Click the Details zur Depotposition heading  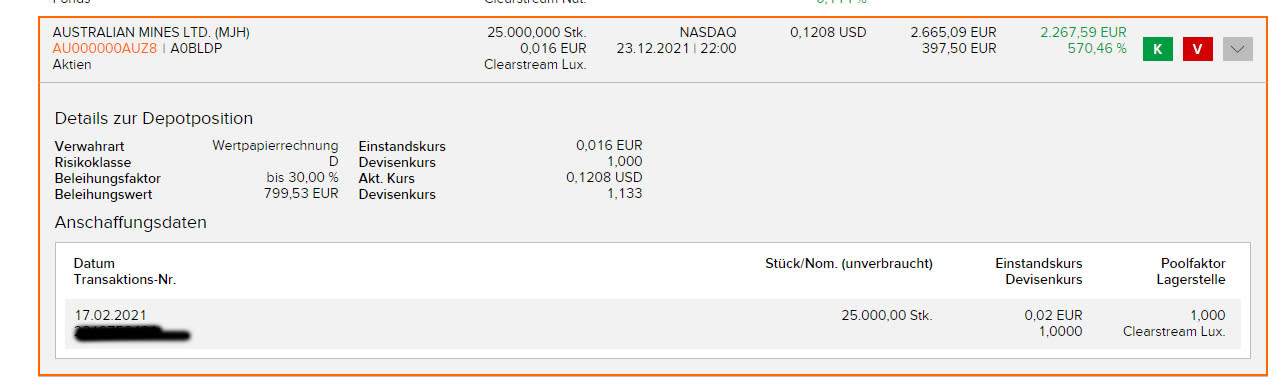[x=154, y=118]
